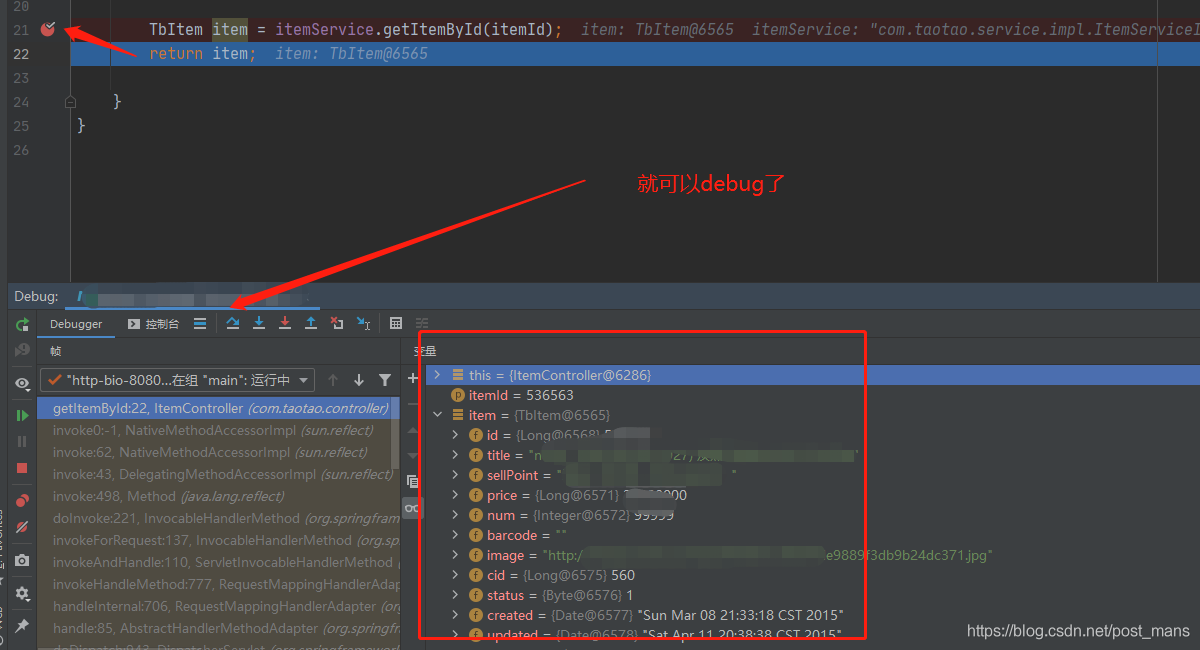Pin the Debug tool window

tap(22, 623)
